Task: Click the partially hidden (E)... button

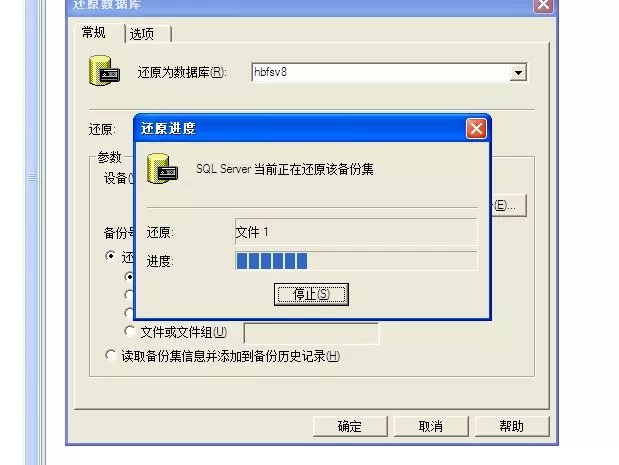Action: tap(509, 205)
